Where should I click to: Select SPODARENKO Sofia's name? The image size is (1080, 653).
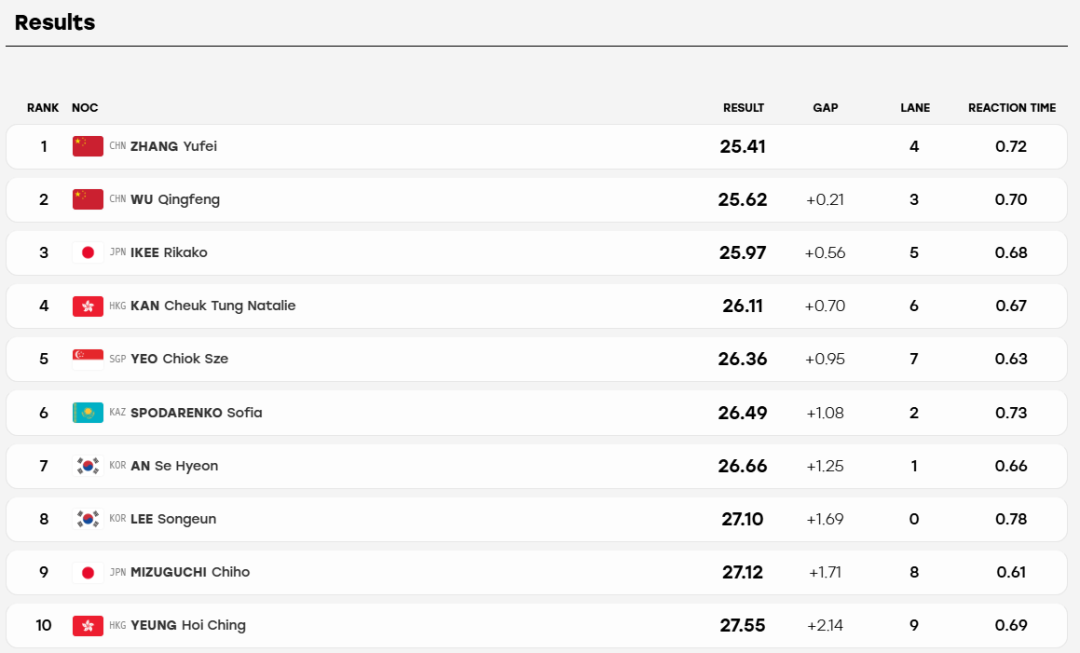pos(196,413)
